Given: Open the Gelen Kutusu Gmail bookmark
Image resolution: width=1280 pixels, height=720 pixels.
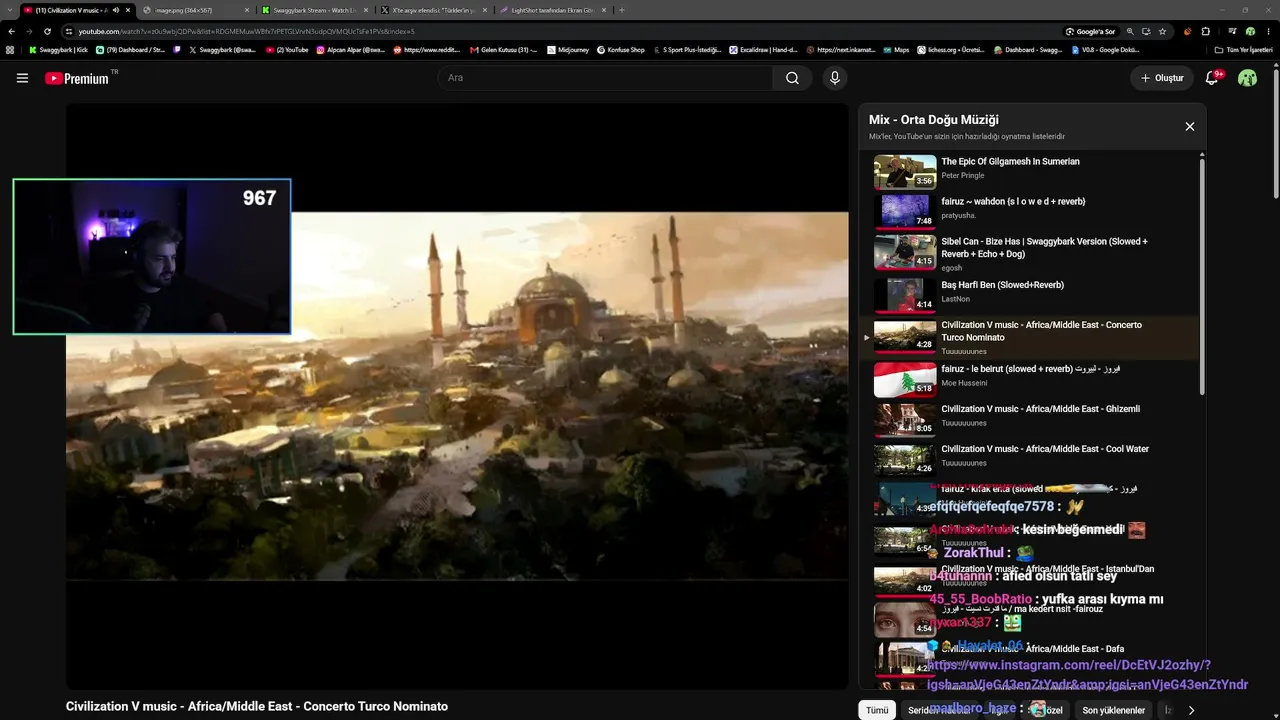Looking at the screenshot, I should [x=504, y=49].
